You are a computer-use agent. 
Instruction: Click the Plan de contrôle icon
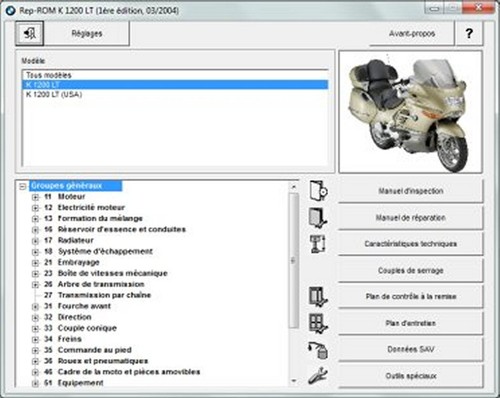318,296
